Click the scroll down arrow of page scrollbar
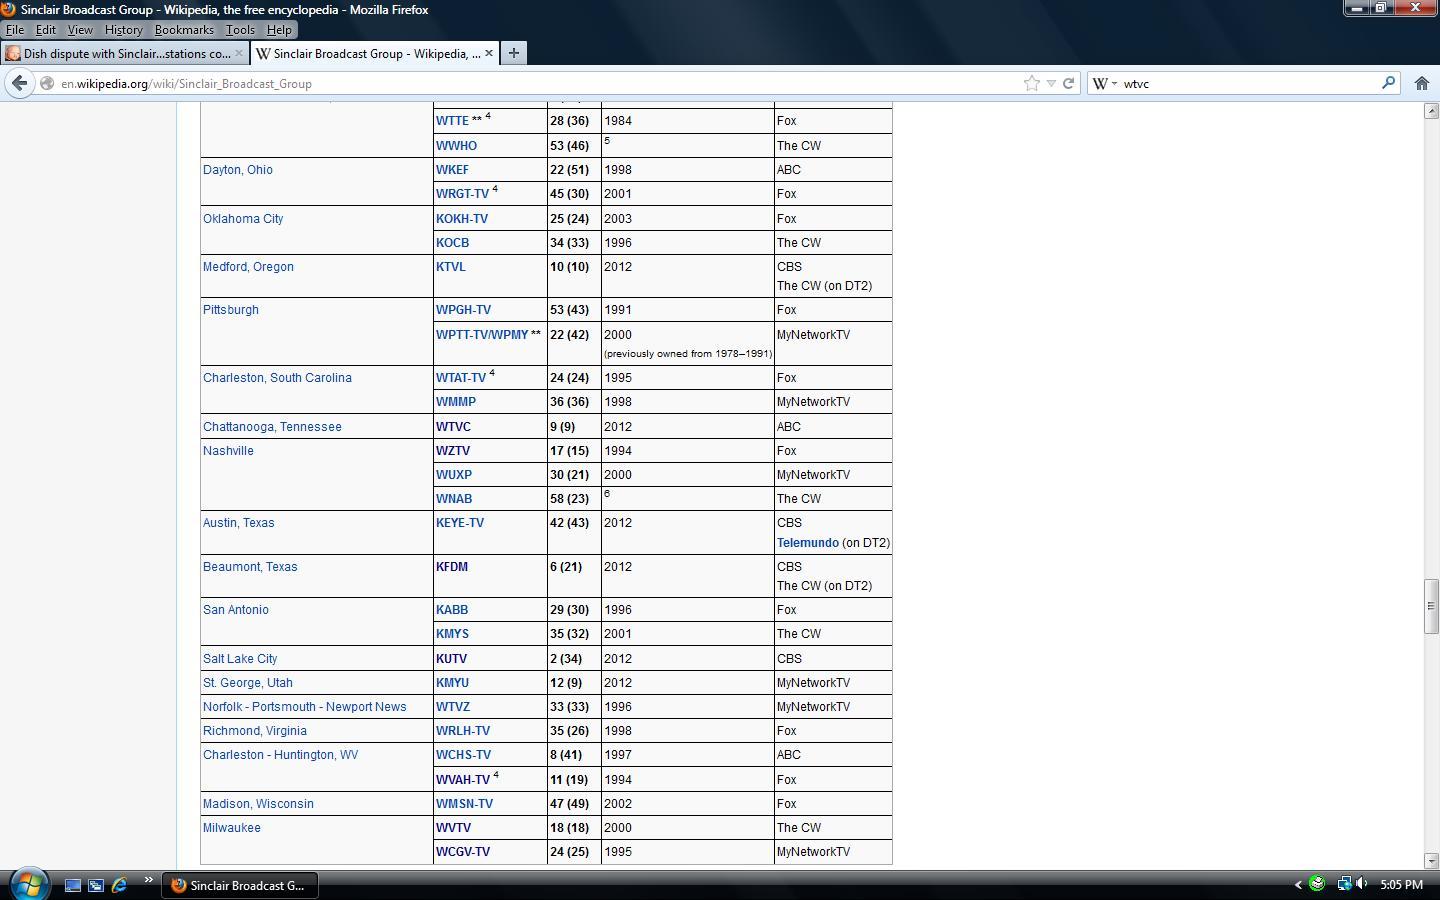 tap(1431, 860)
